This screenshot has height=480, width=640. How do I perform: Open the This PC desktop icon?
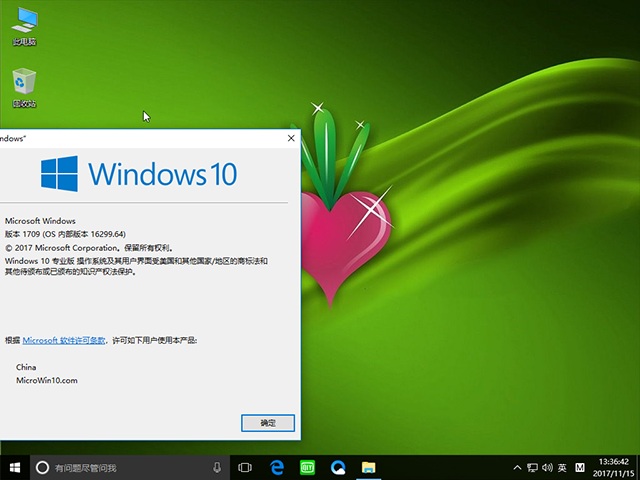click(x=24, y=26)
